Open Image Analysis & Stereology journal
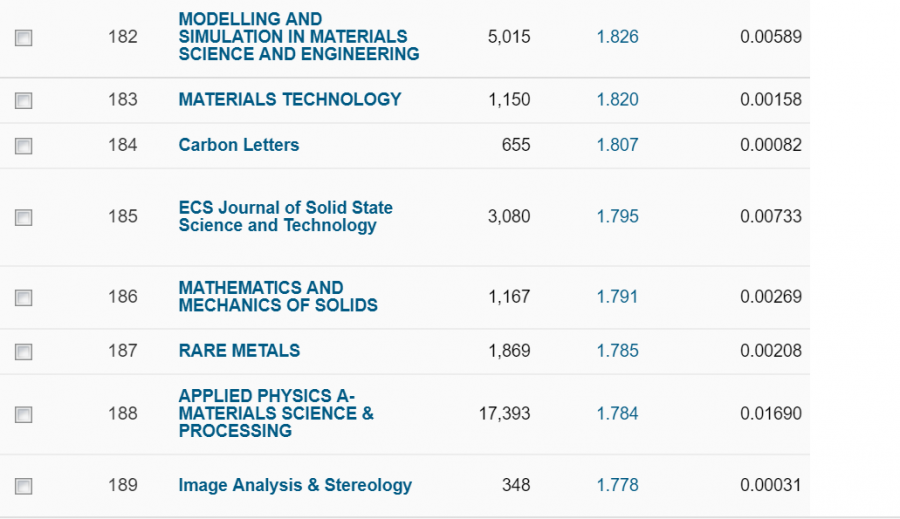This screenshot has height=519, width=900. [x=294, y=485]
